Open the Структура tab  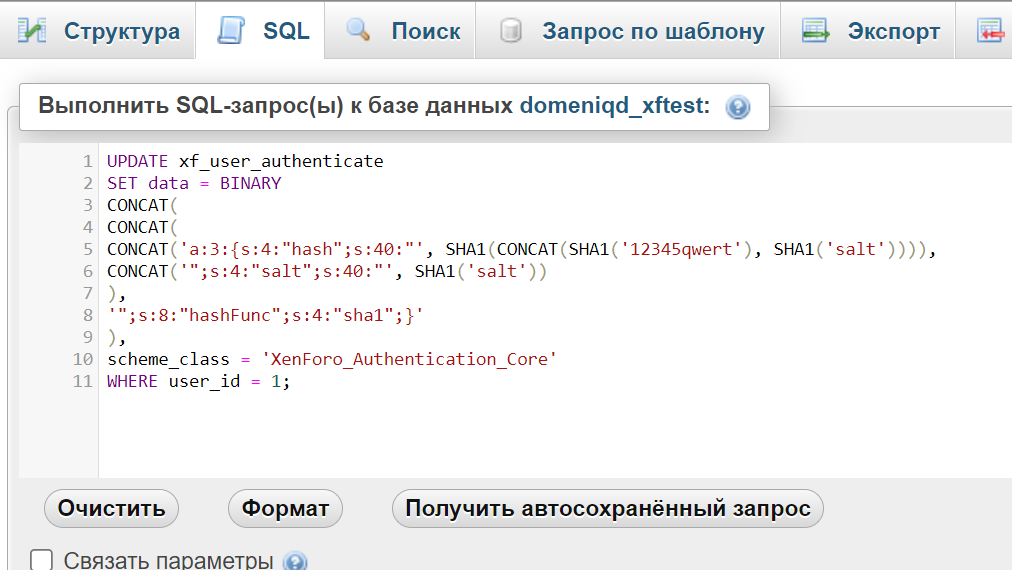click(x=97, y=30)
